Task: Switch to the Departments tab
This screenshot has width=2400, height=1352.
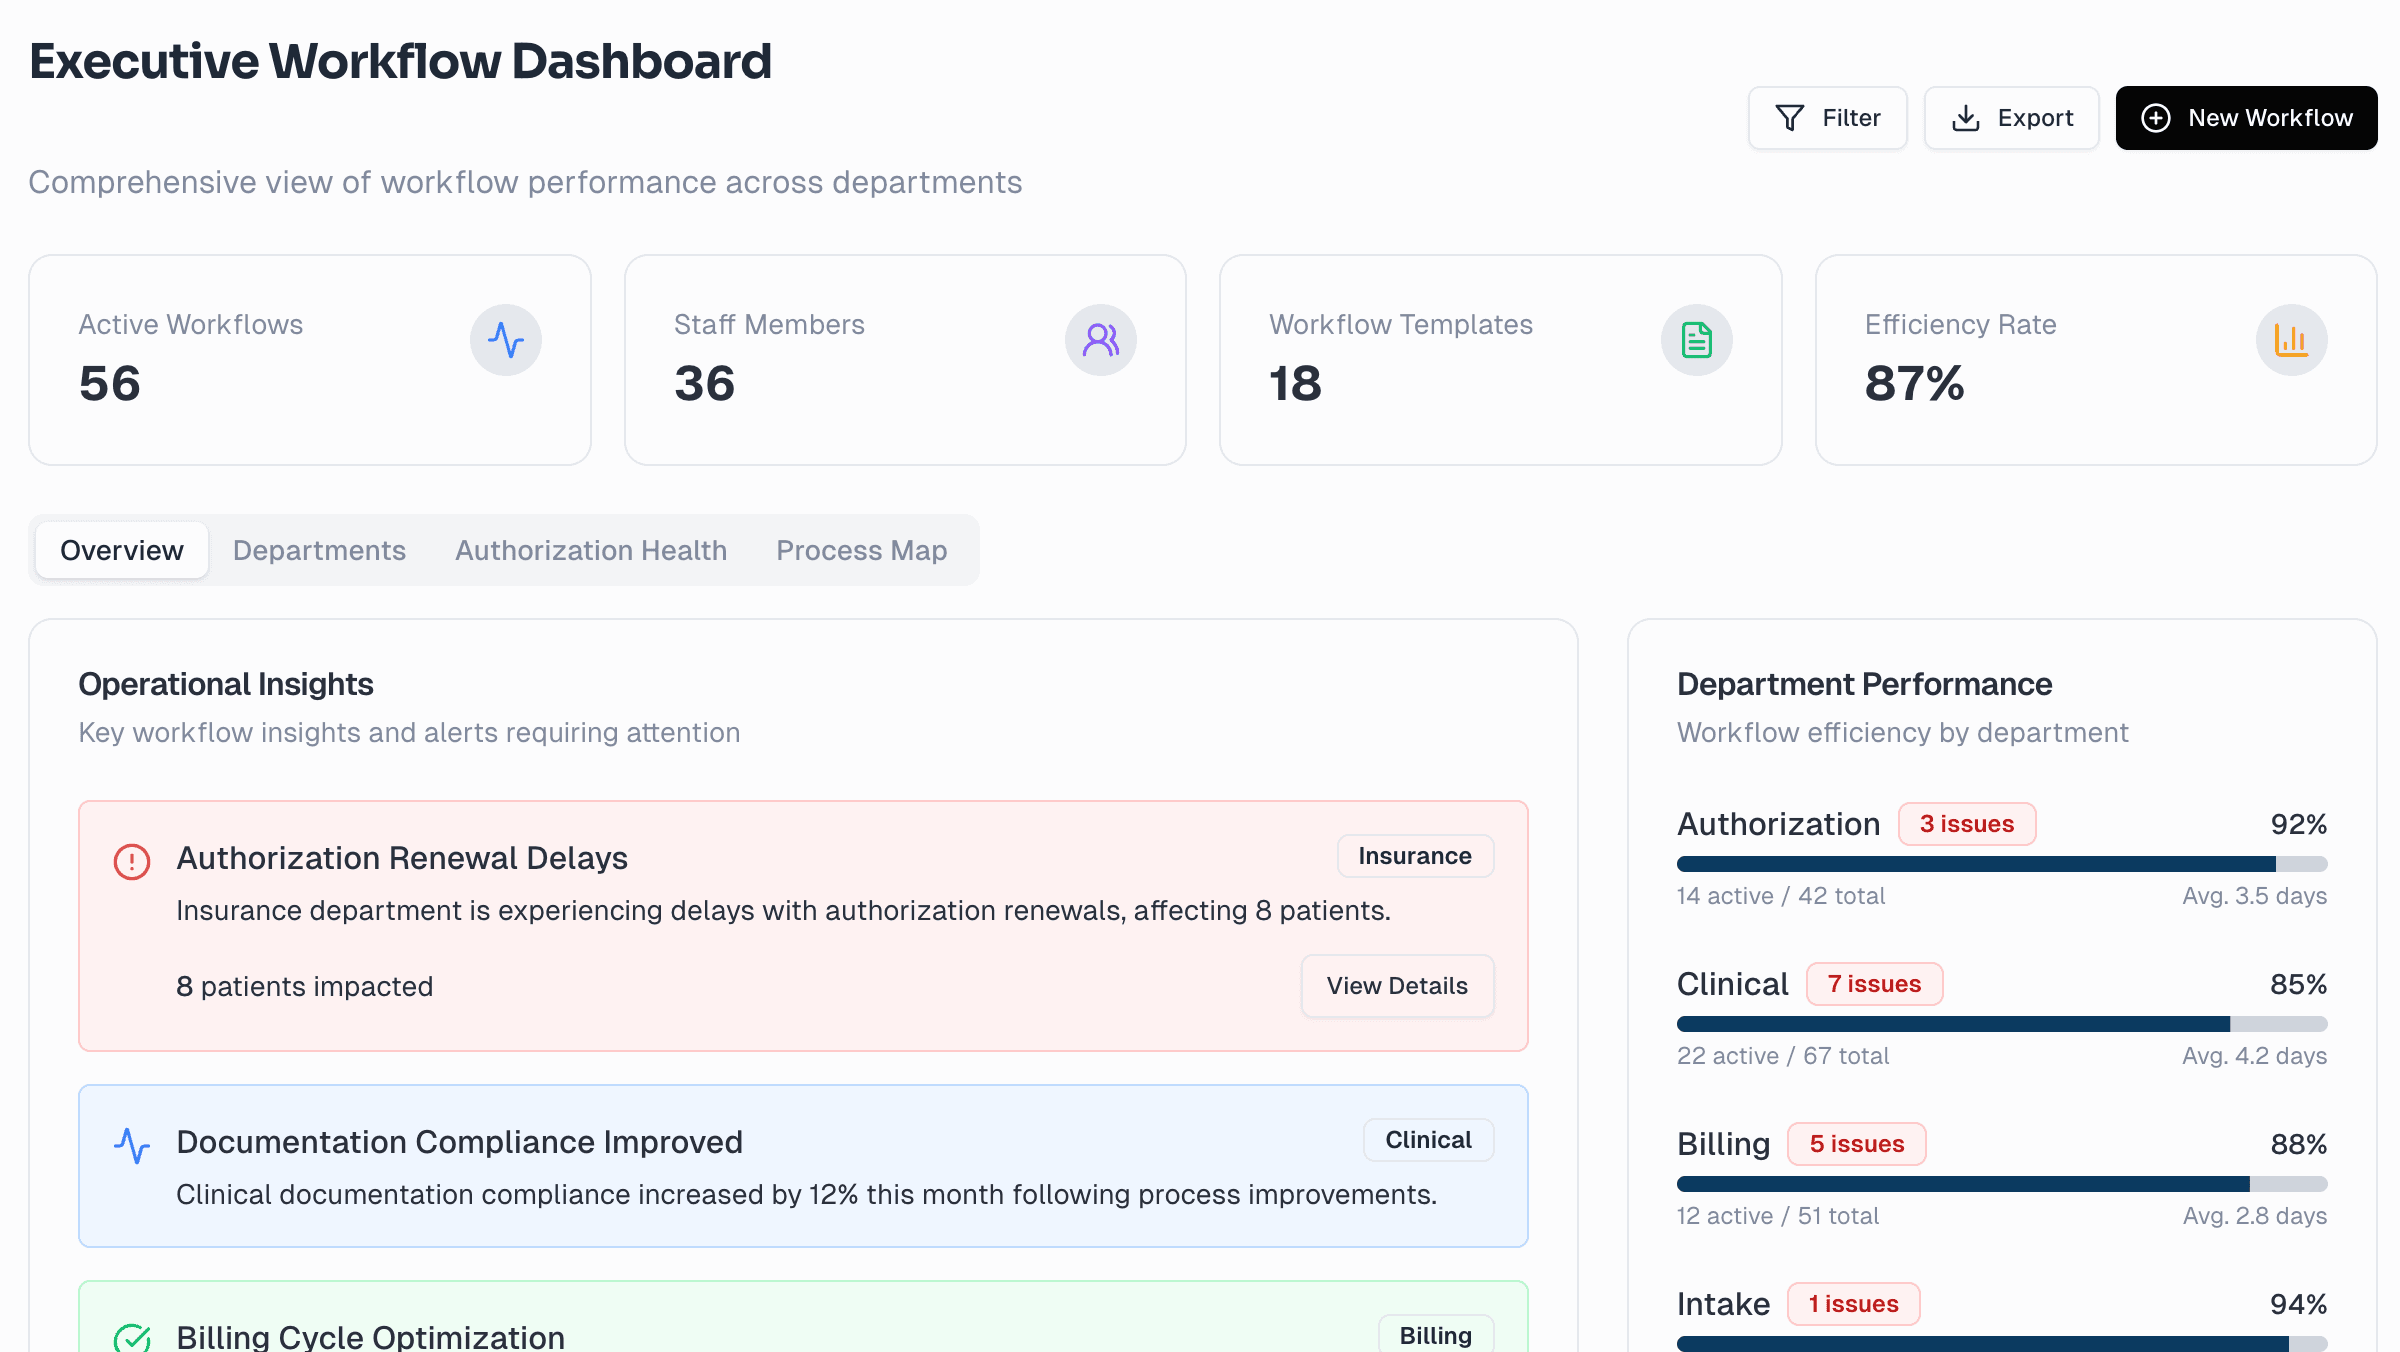Action: click(318, 550)
